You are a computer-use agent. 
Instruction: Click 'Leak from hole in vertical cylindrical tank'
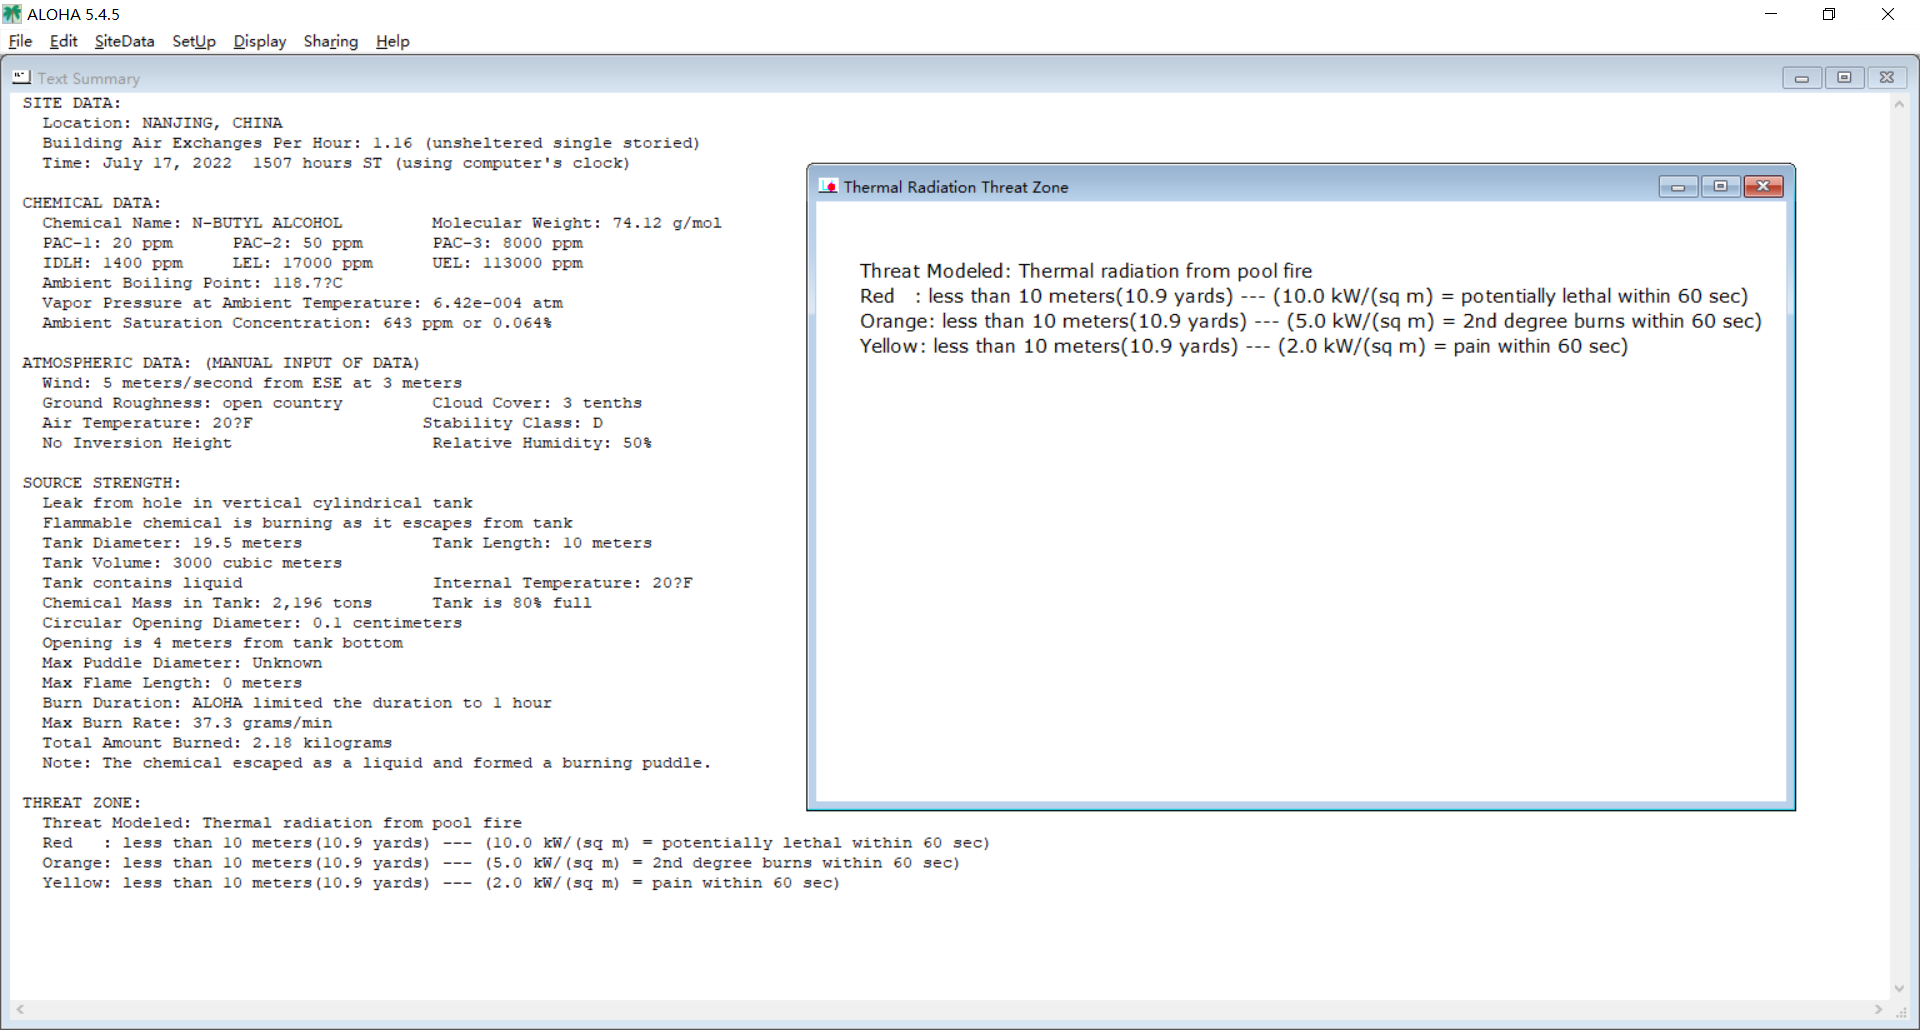257,503
